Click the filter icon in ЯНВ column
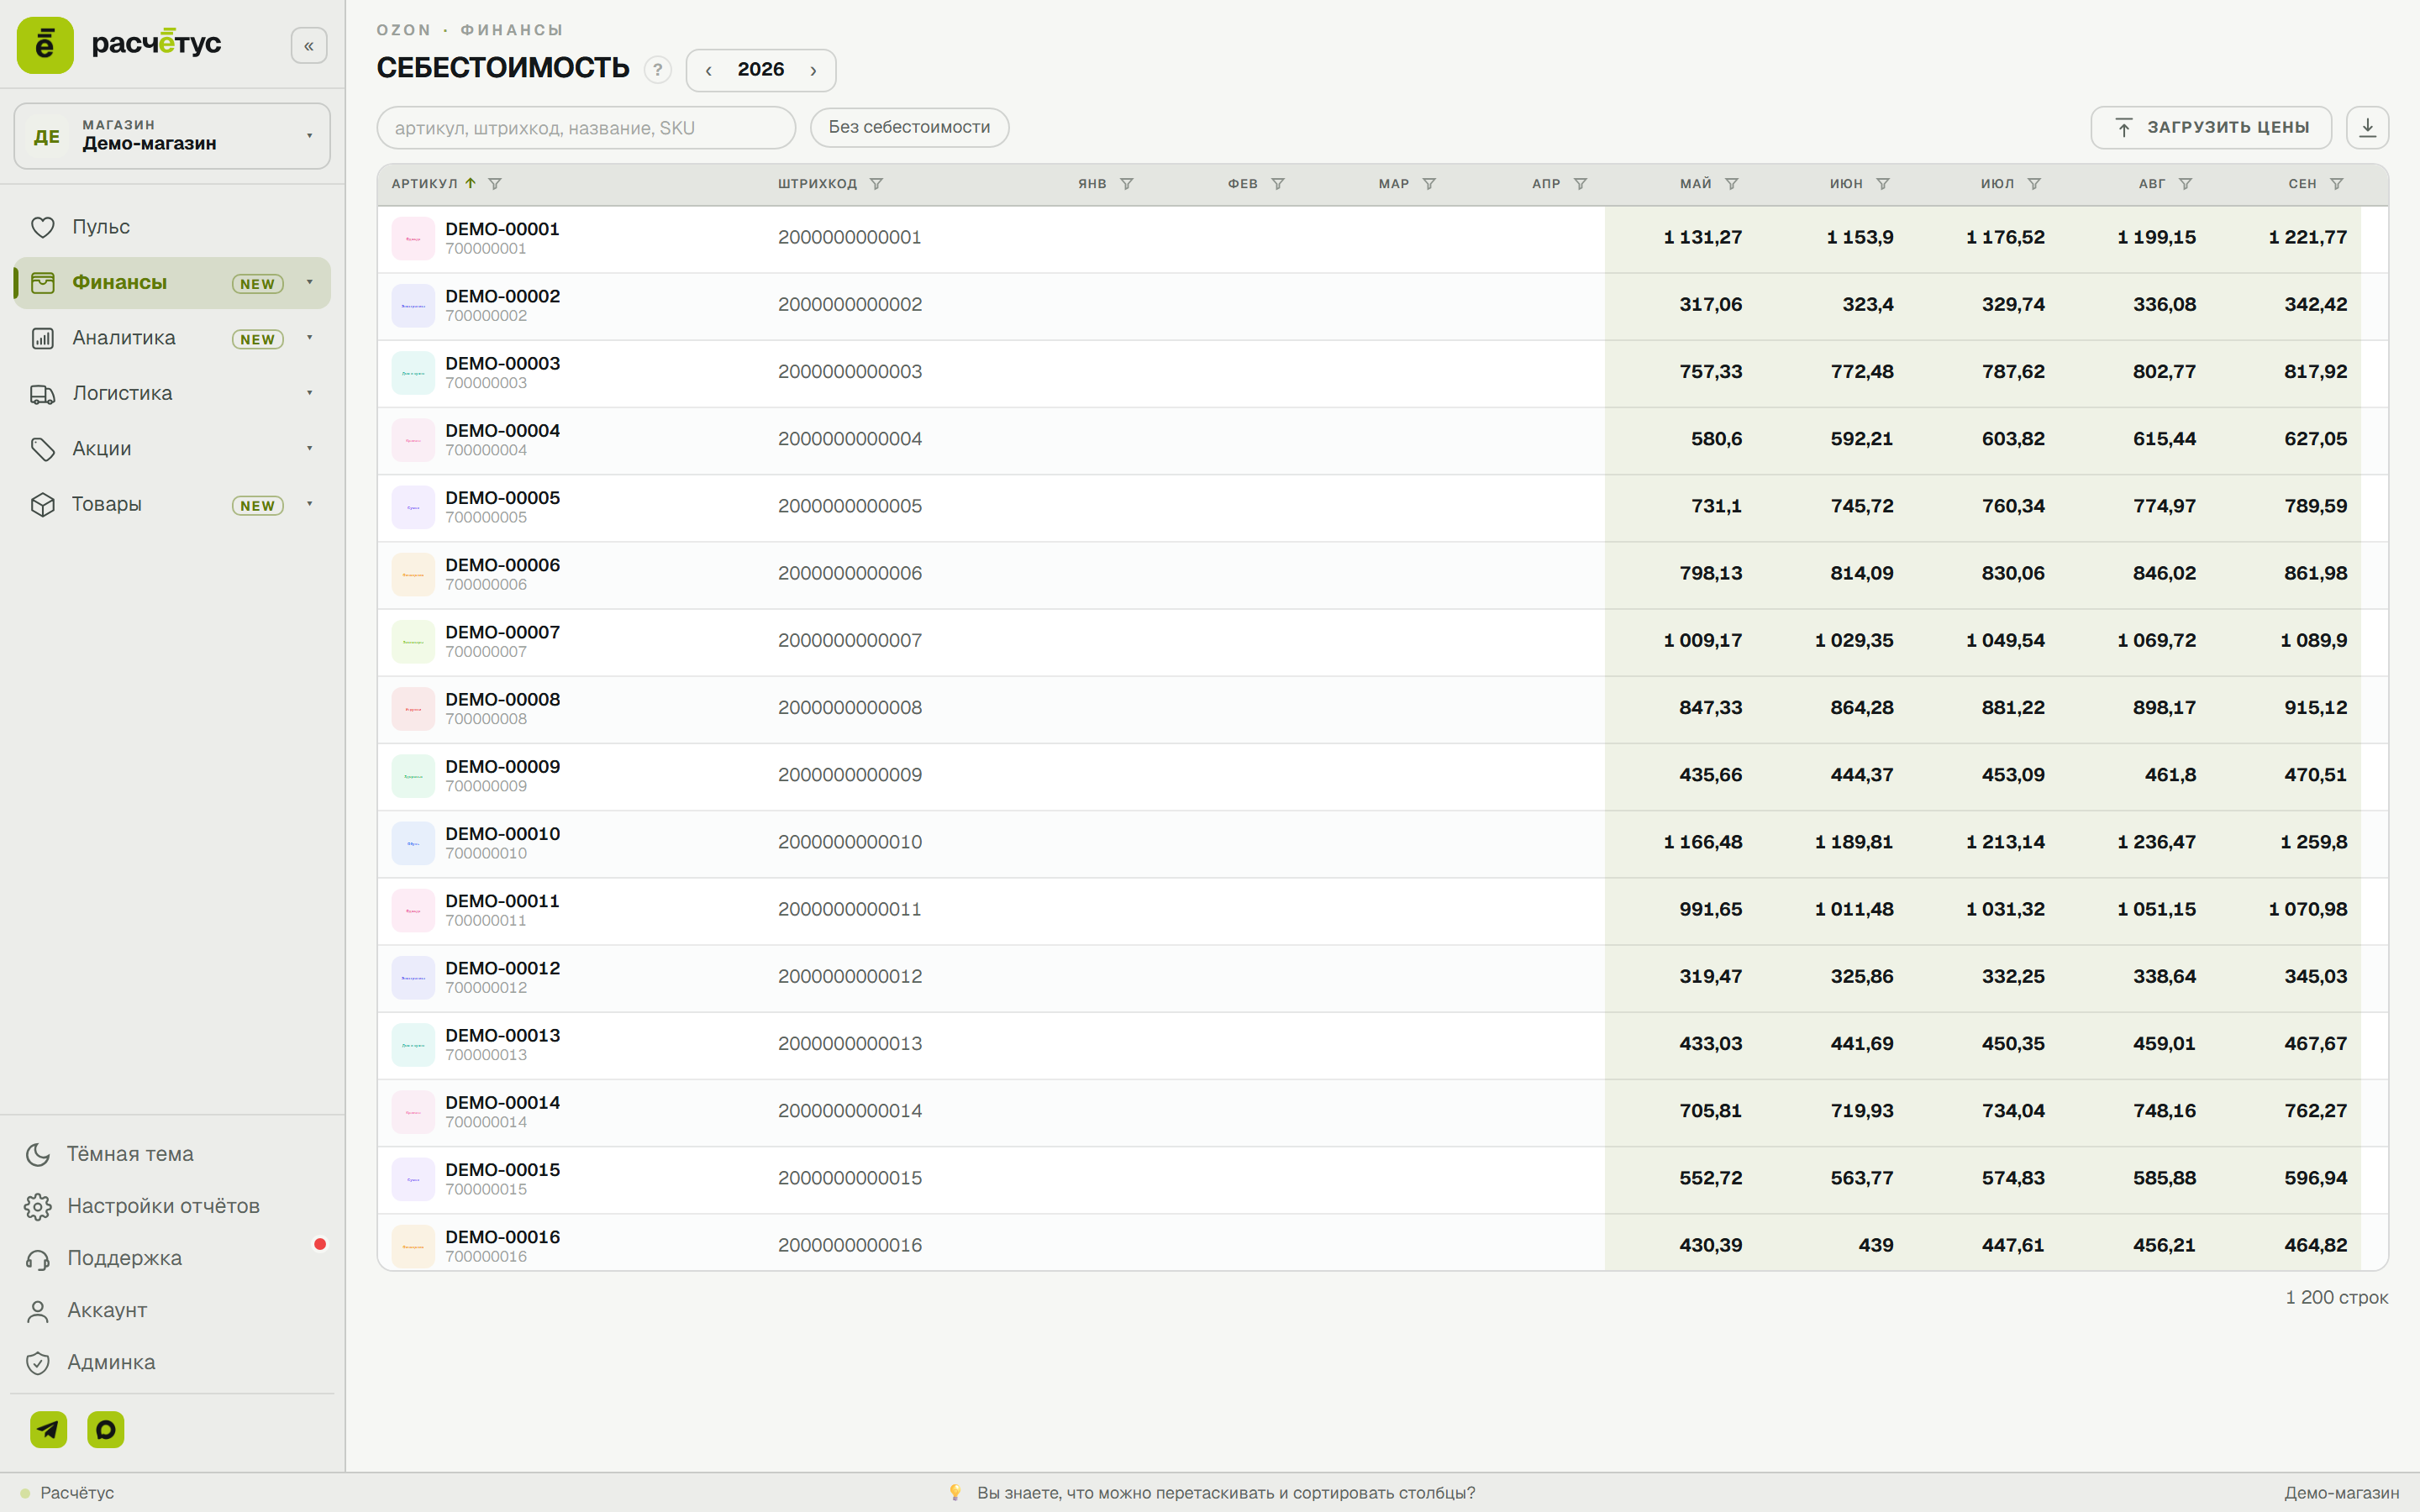 tap(1127, 184)
